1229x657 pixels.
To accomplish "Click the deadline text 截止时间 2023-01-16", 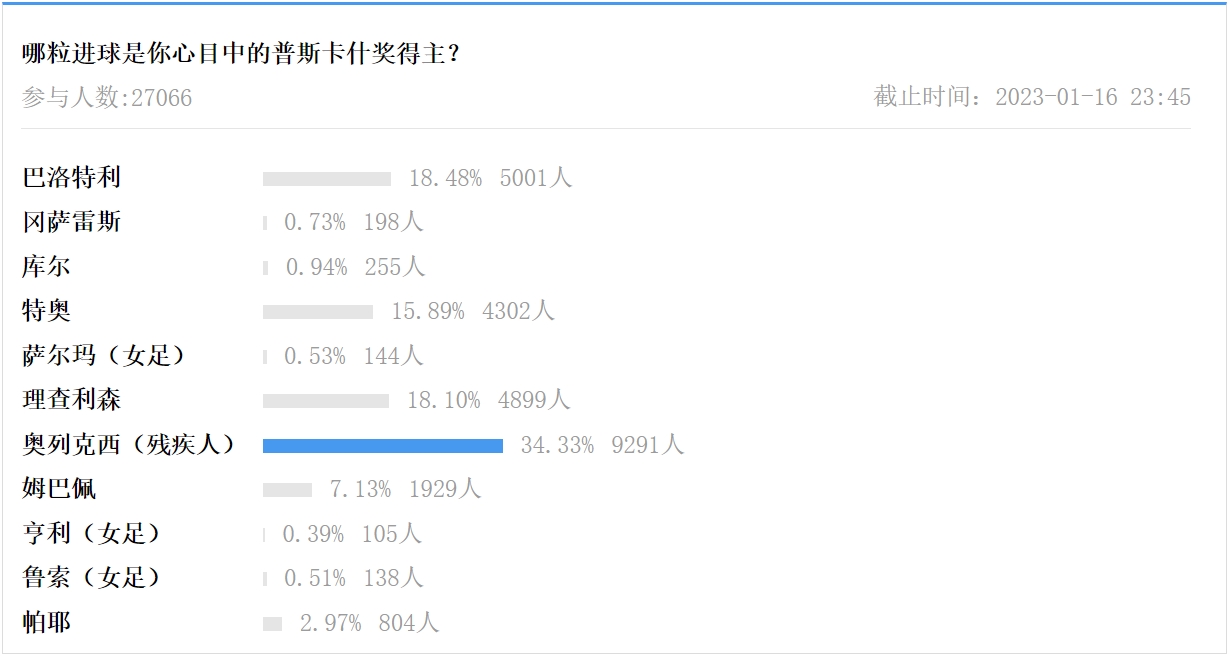I will (x=1032, y=97).
